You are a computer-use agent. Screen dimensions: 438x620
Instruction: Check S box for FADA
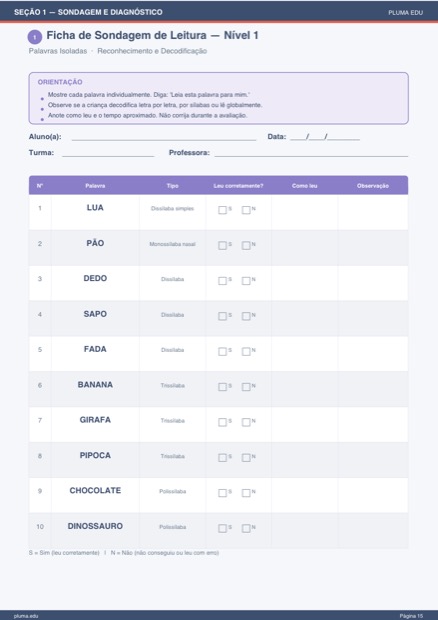point(222,352)
